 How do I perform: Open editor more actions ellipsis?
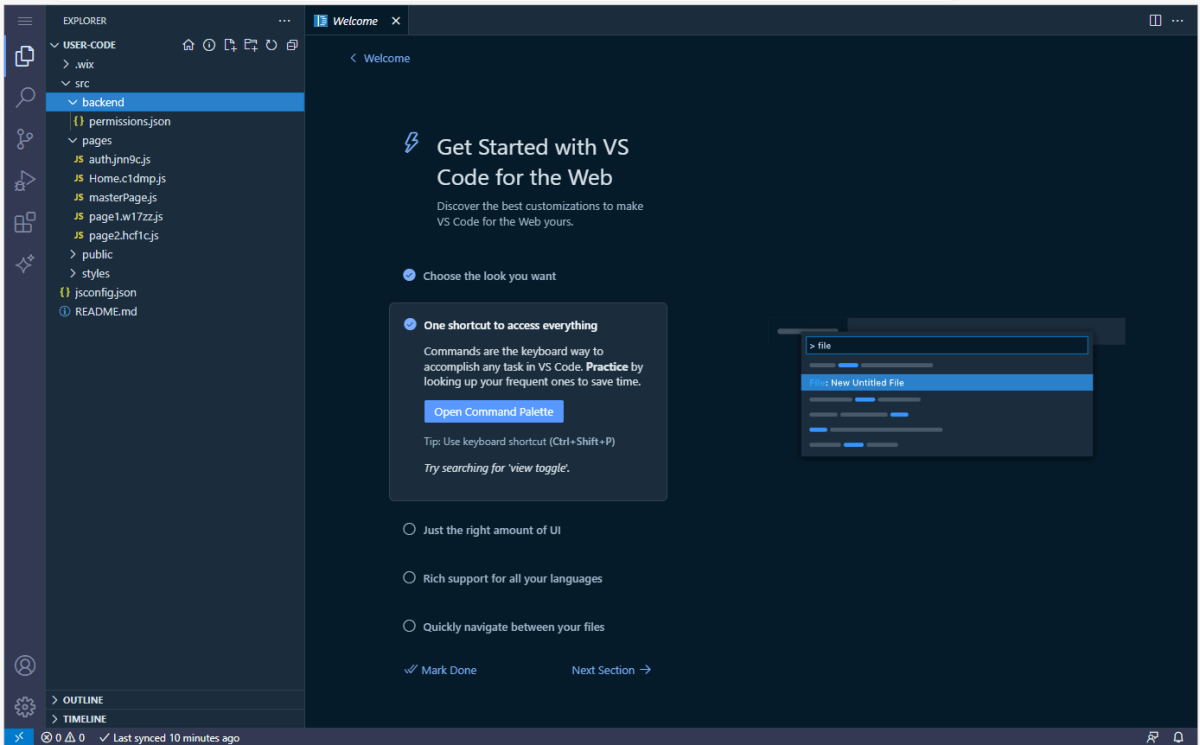tap(1177, 20)
